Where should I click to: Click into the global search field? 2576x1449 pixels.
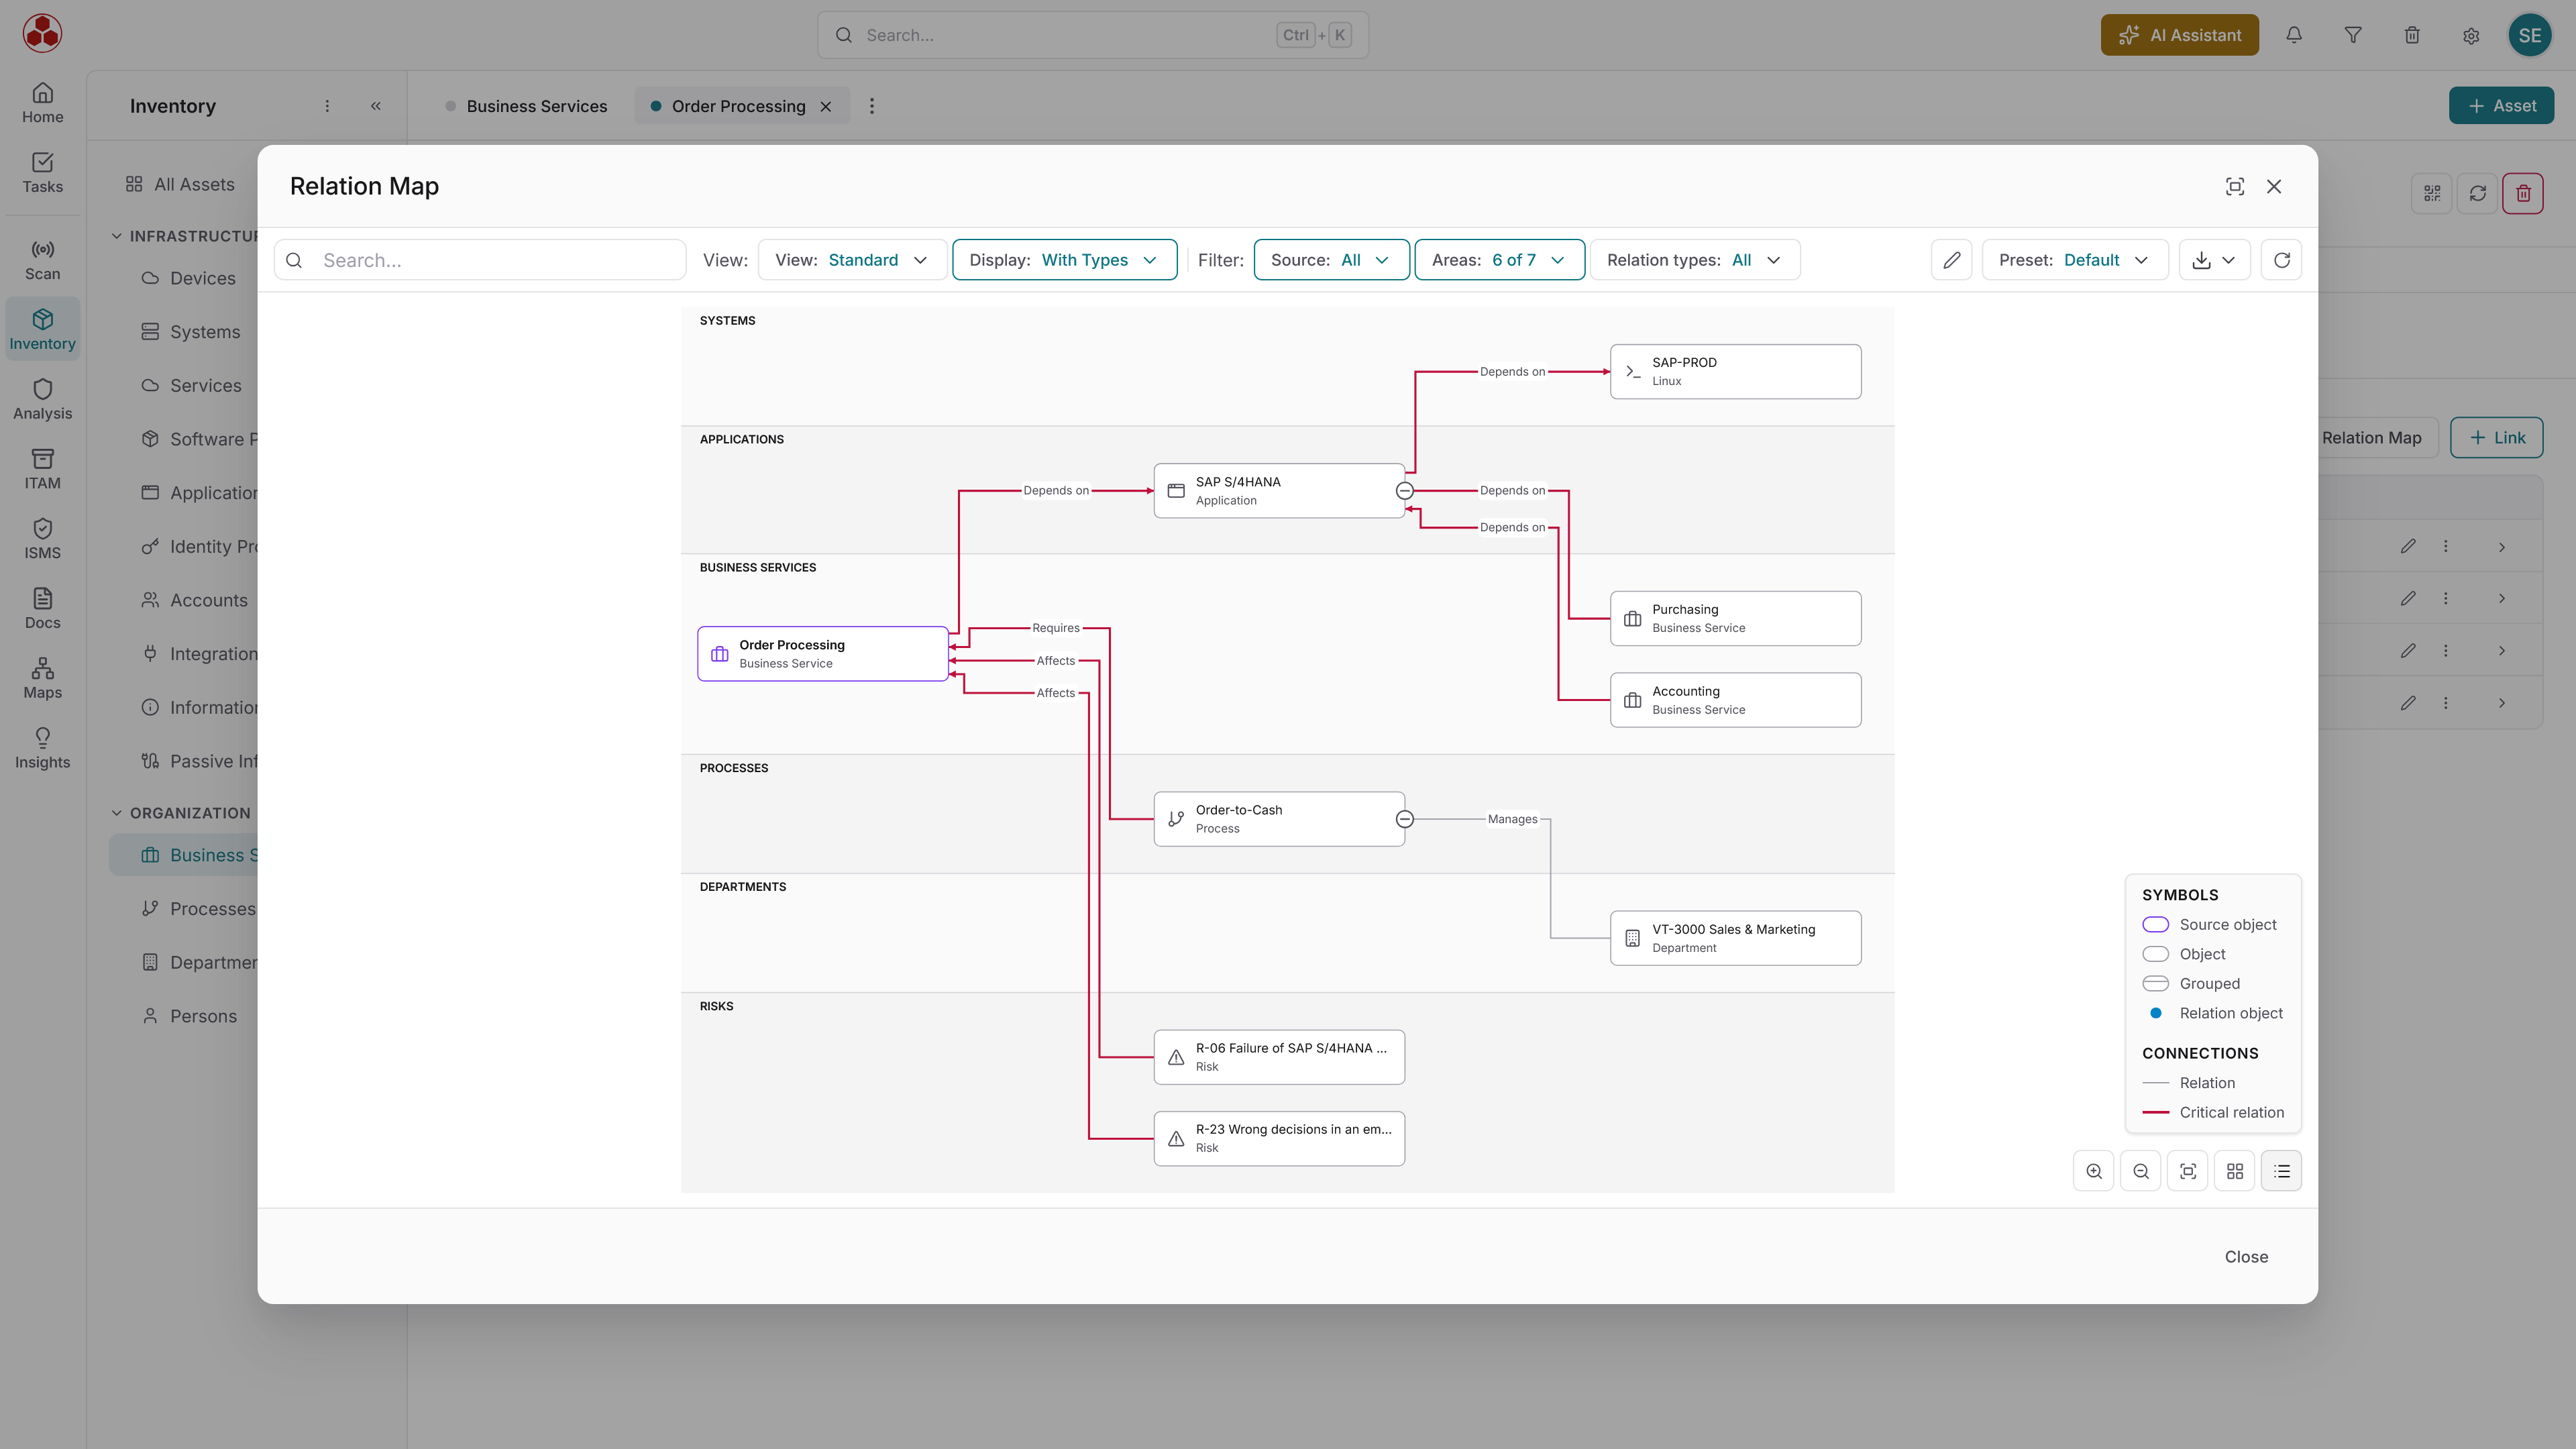pos(1093,35)
